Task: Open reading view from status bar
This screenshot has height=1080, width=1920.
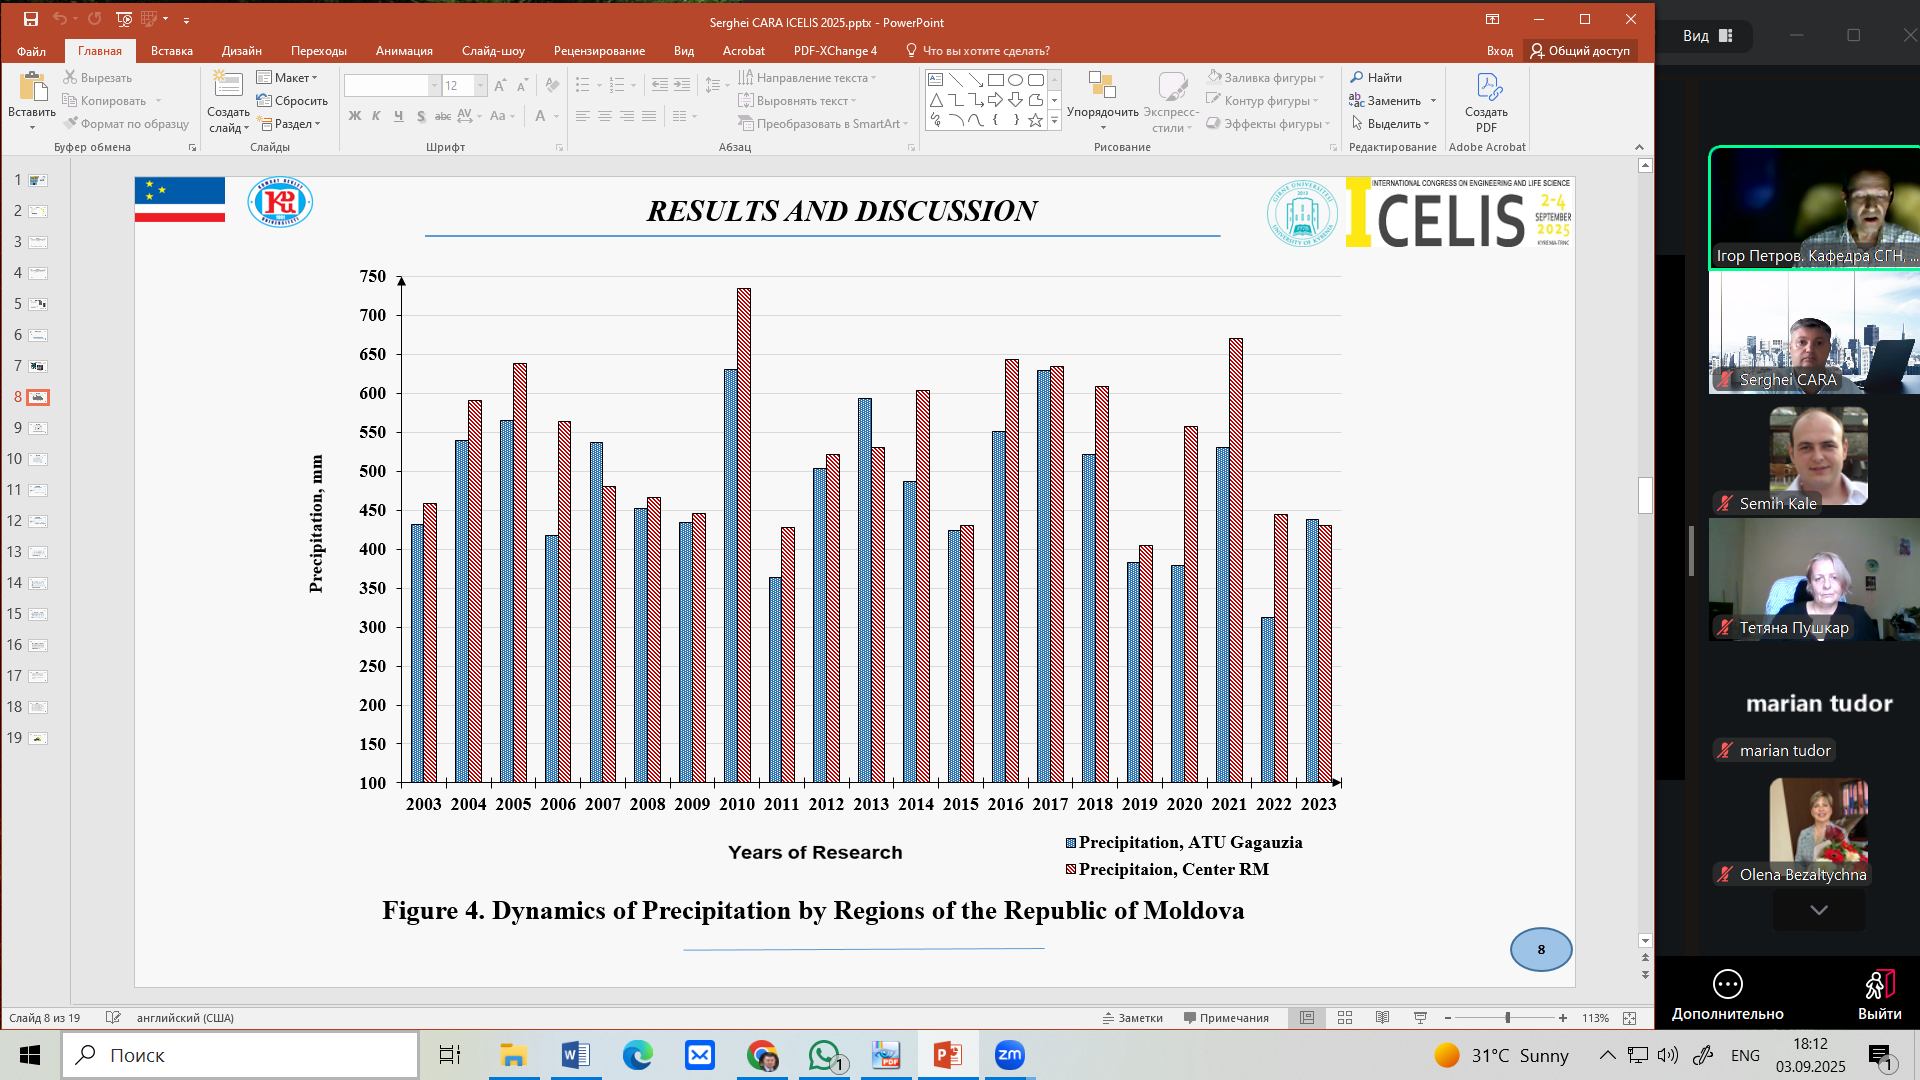Action: pos(1382,1018)
